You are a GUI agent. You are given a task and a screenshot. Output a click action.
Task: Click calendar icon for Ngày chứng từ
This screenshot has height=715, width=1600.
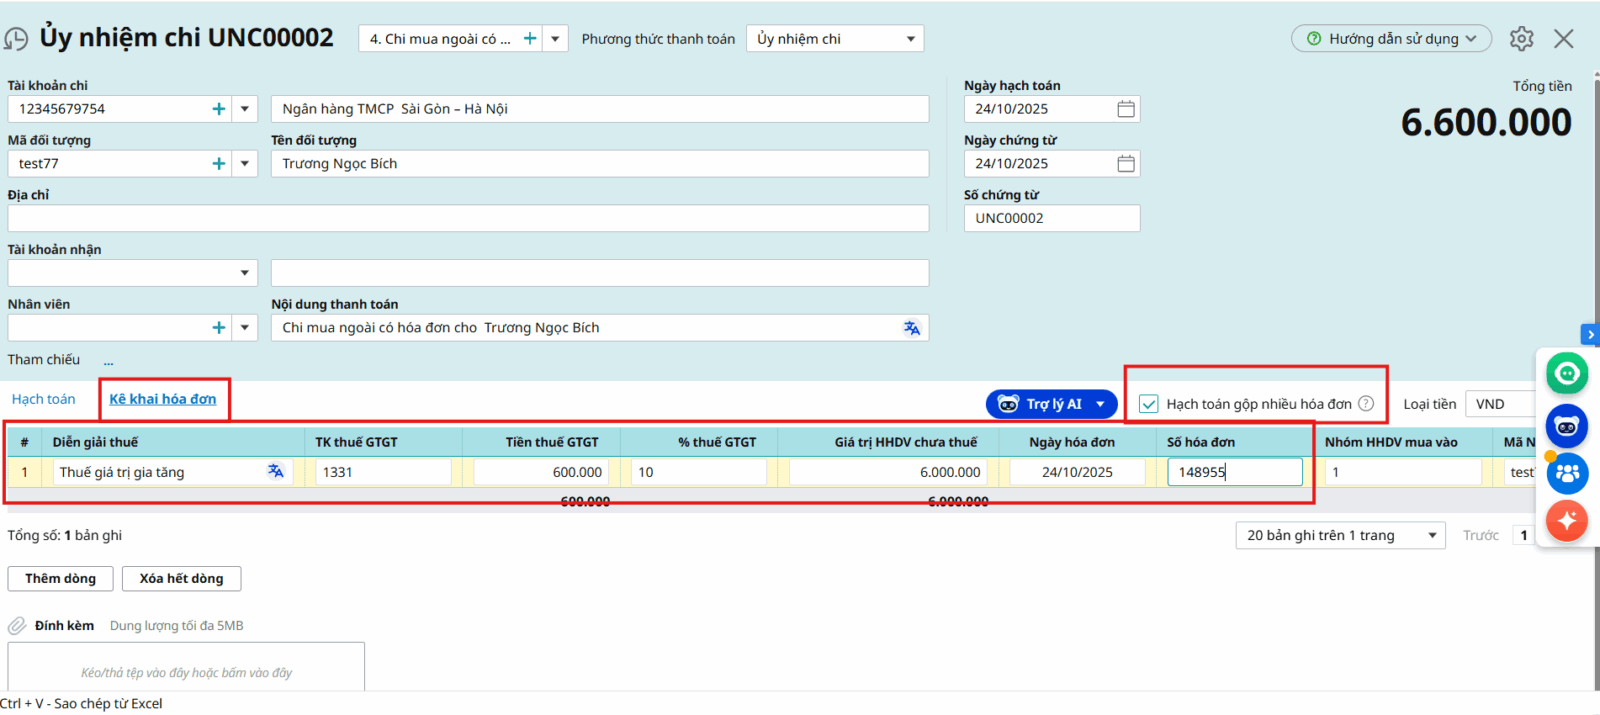coord(1125,164)
